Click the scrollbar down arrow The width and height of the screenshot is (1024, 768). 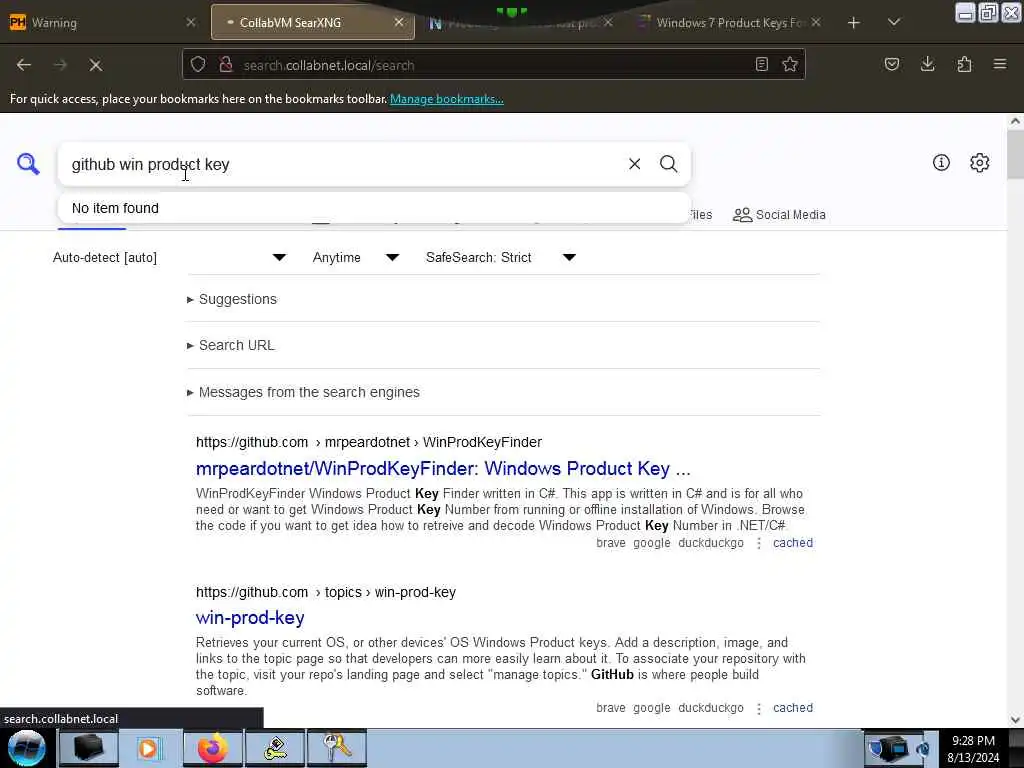click(1015, 719)
